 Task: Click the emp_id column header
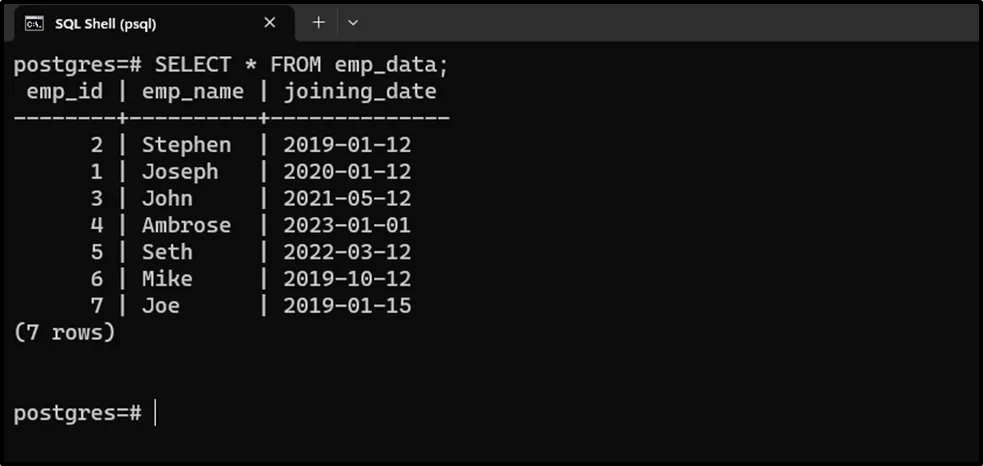tap(63, 92)
